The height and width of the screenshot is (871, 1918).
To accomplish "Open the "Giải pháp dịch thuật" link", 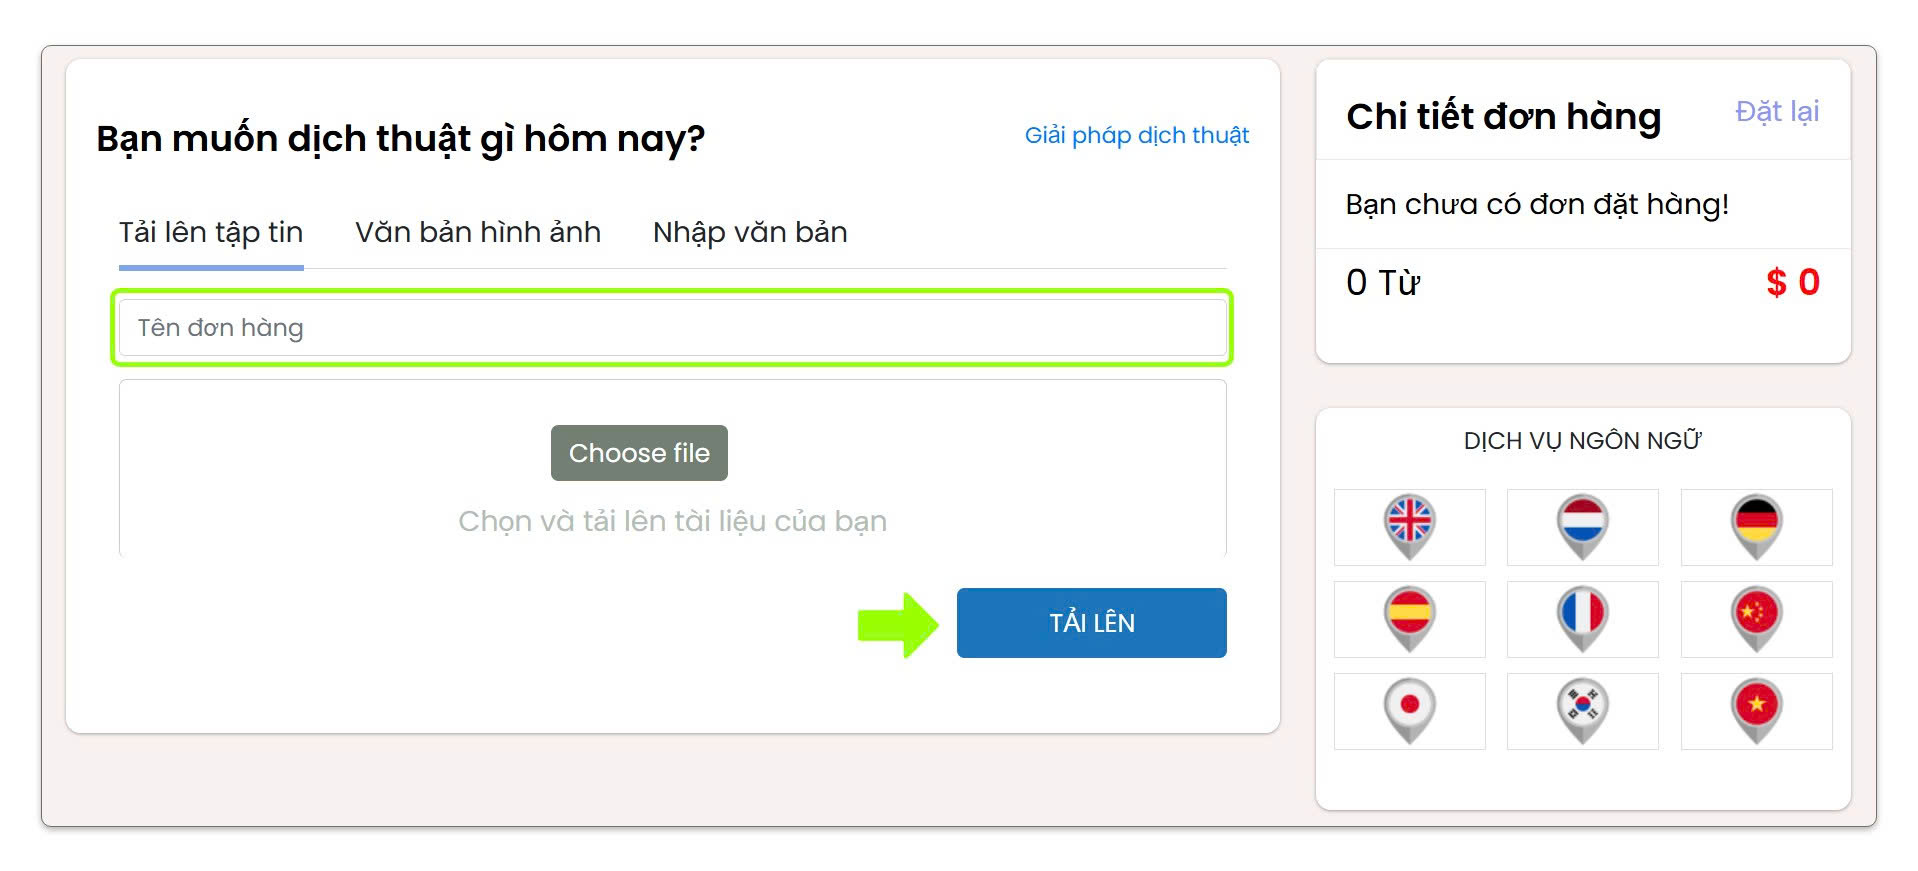I will click(1136, 136).
